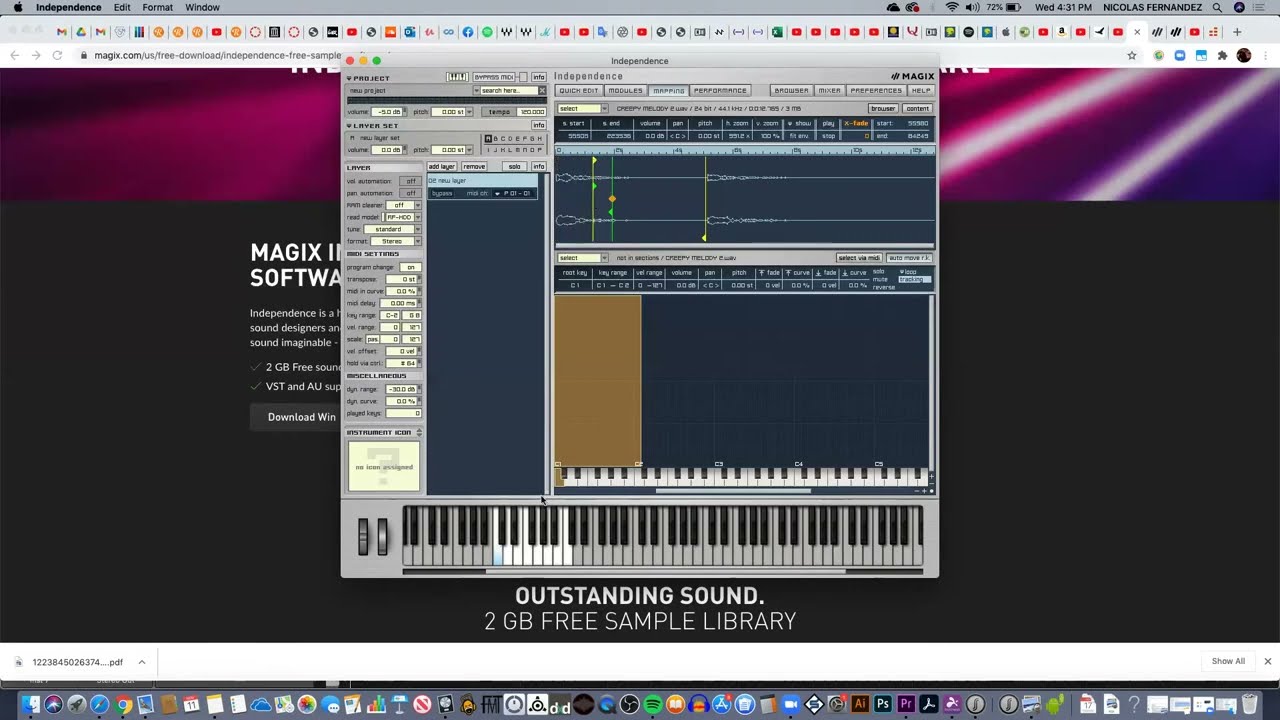Click Show All downloads
1280x720 pixels.
pos(1228,661)
